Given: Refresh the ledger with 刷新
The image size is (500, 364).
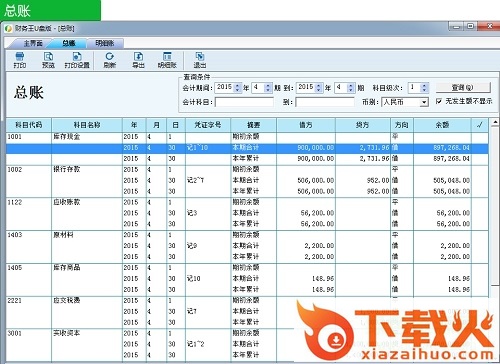Looking at the screenshot, I should coord(109,60).
